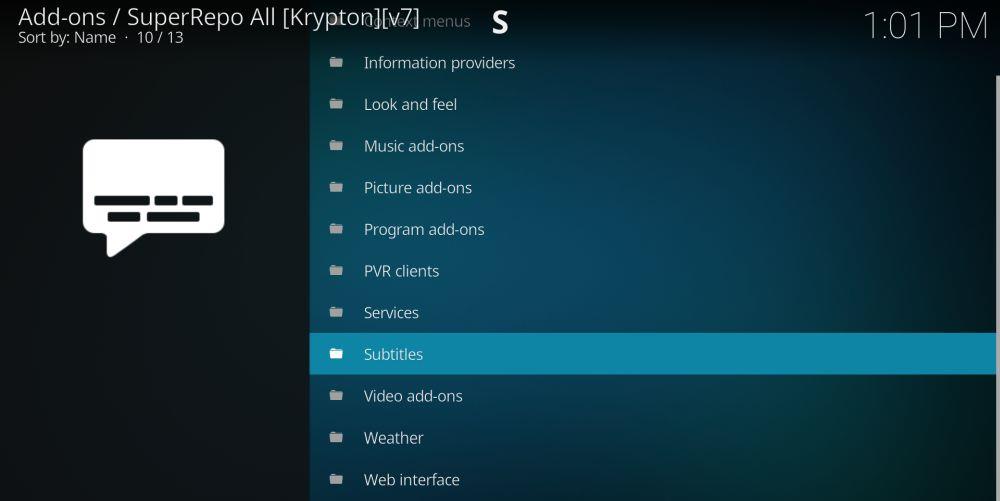This screenshot has width=1000, height=501.
Task: Click the folder icon beside Subtitles
Action: click(336, 354)
